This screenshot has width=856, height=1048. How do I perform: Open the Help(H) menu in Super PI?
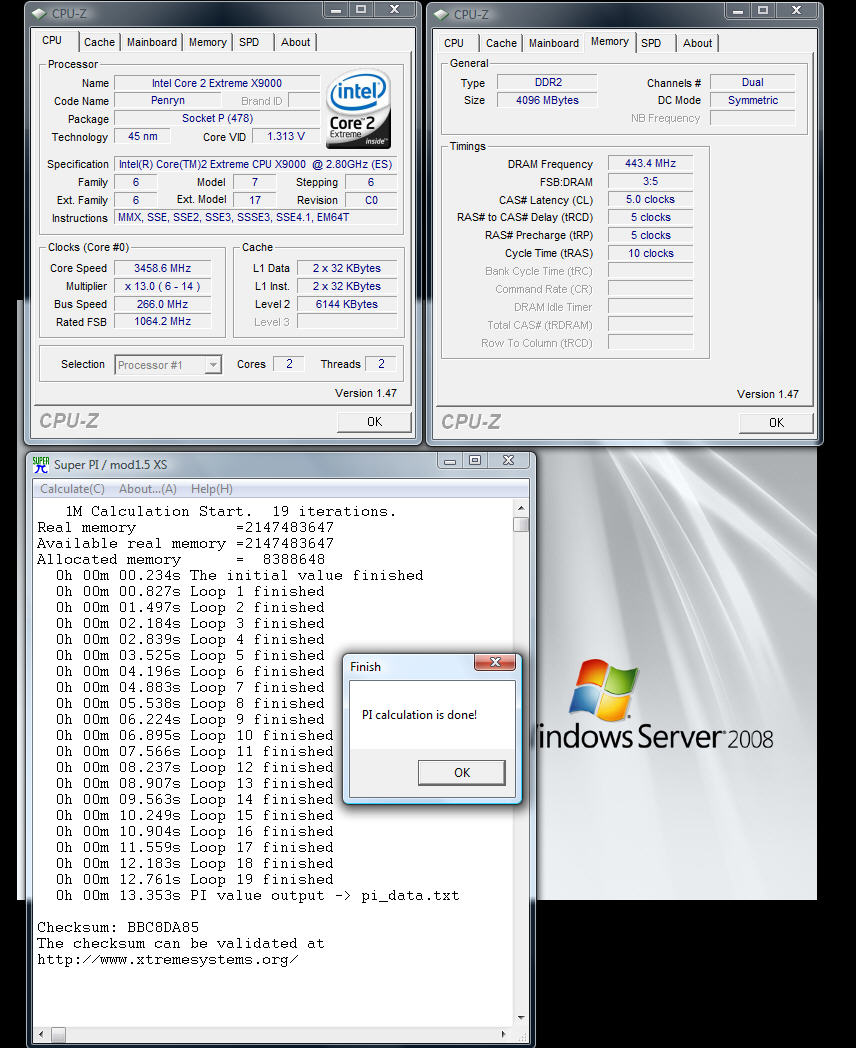212,489
